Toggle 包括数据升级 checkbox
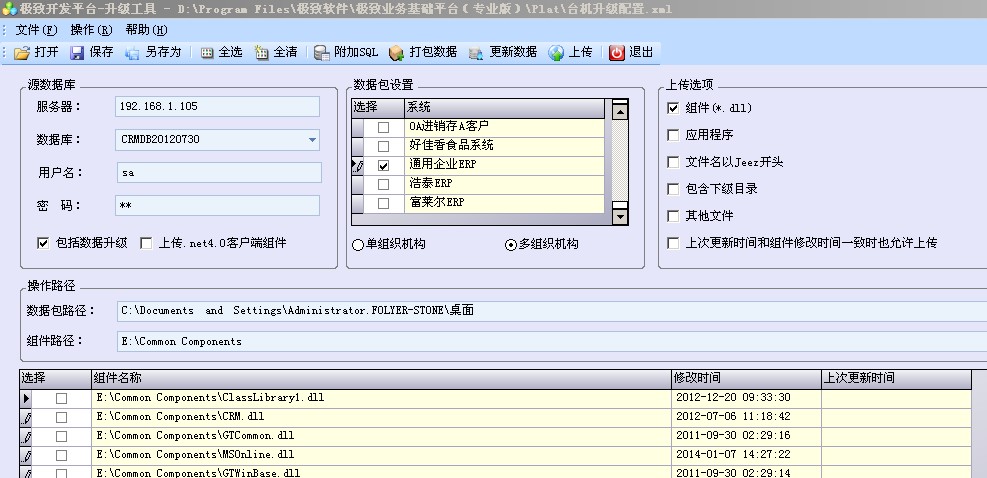This screenshot has width=987, height=478. 43,243
